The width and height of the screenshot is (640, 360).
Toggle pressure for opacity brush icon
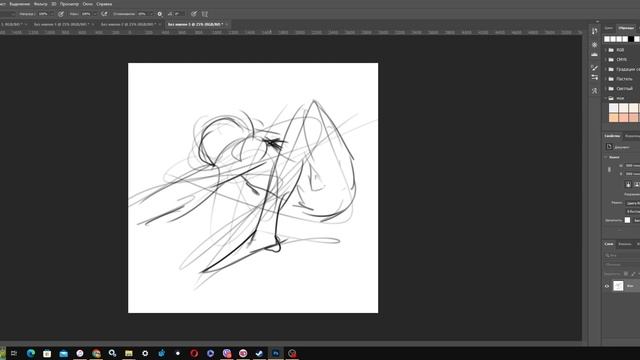coord(61,14)
